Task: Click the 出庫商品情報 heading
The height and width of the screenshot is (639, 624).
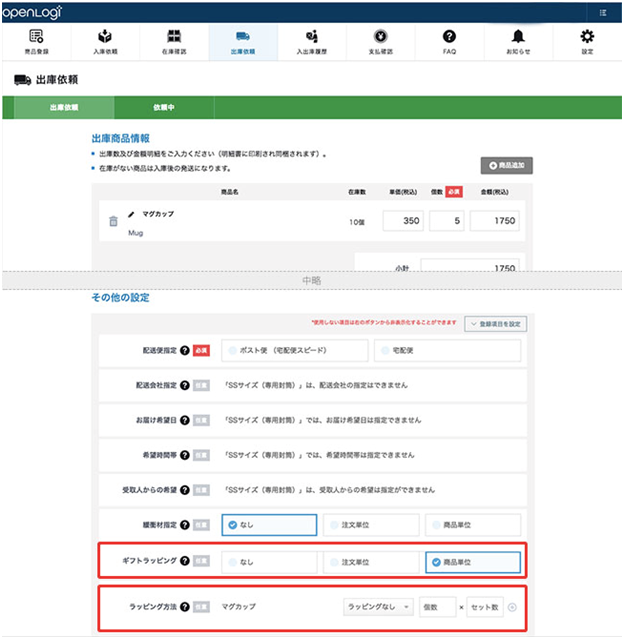Action: pyautogui.click(x=121, y=139)
